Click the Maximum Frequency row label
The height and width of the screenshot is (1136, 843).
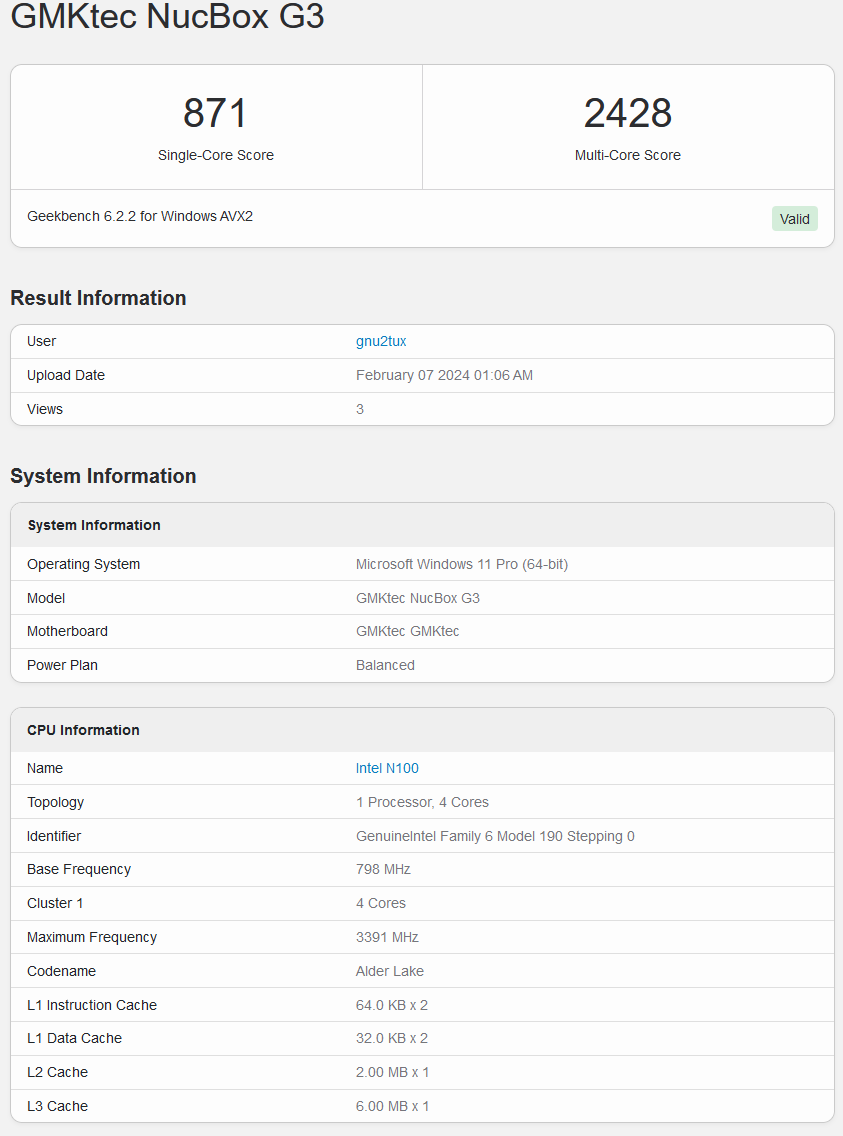click(x=92, y=937)
